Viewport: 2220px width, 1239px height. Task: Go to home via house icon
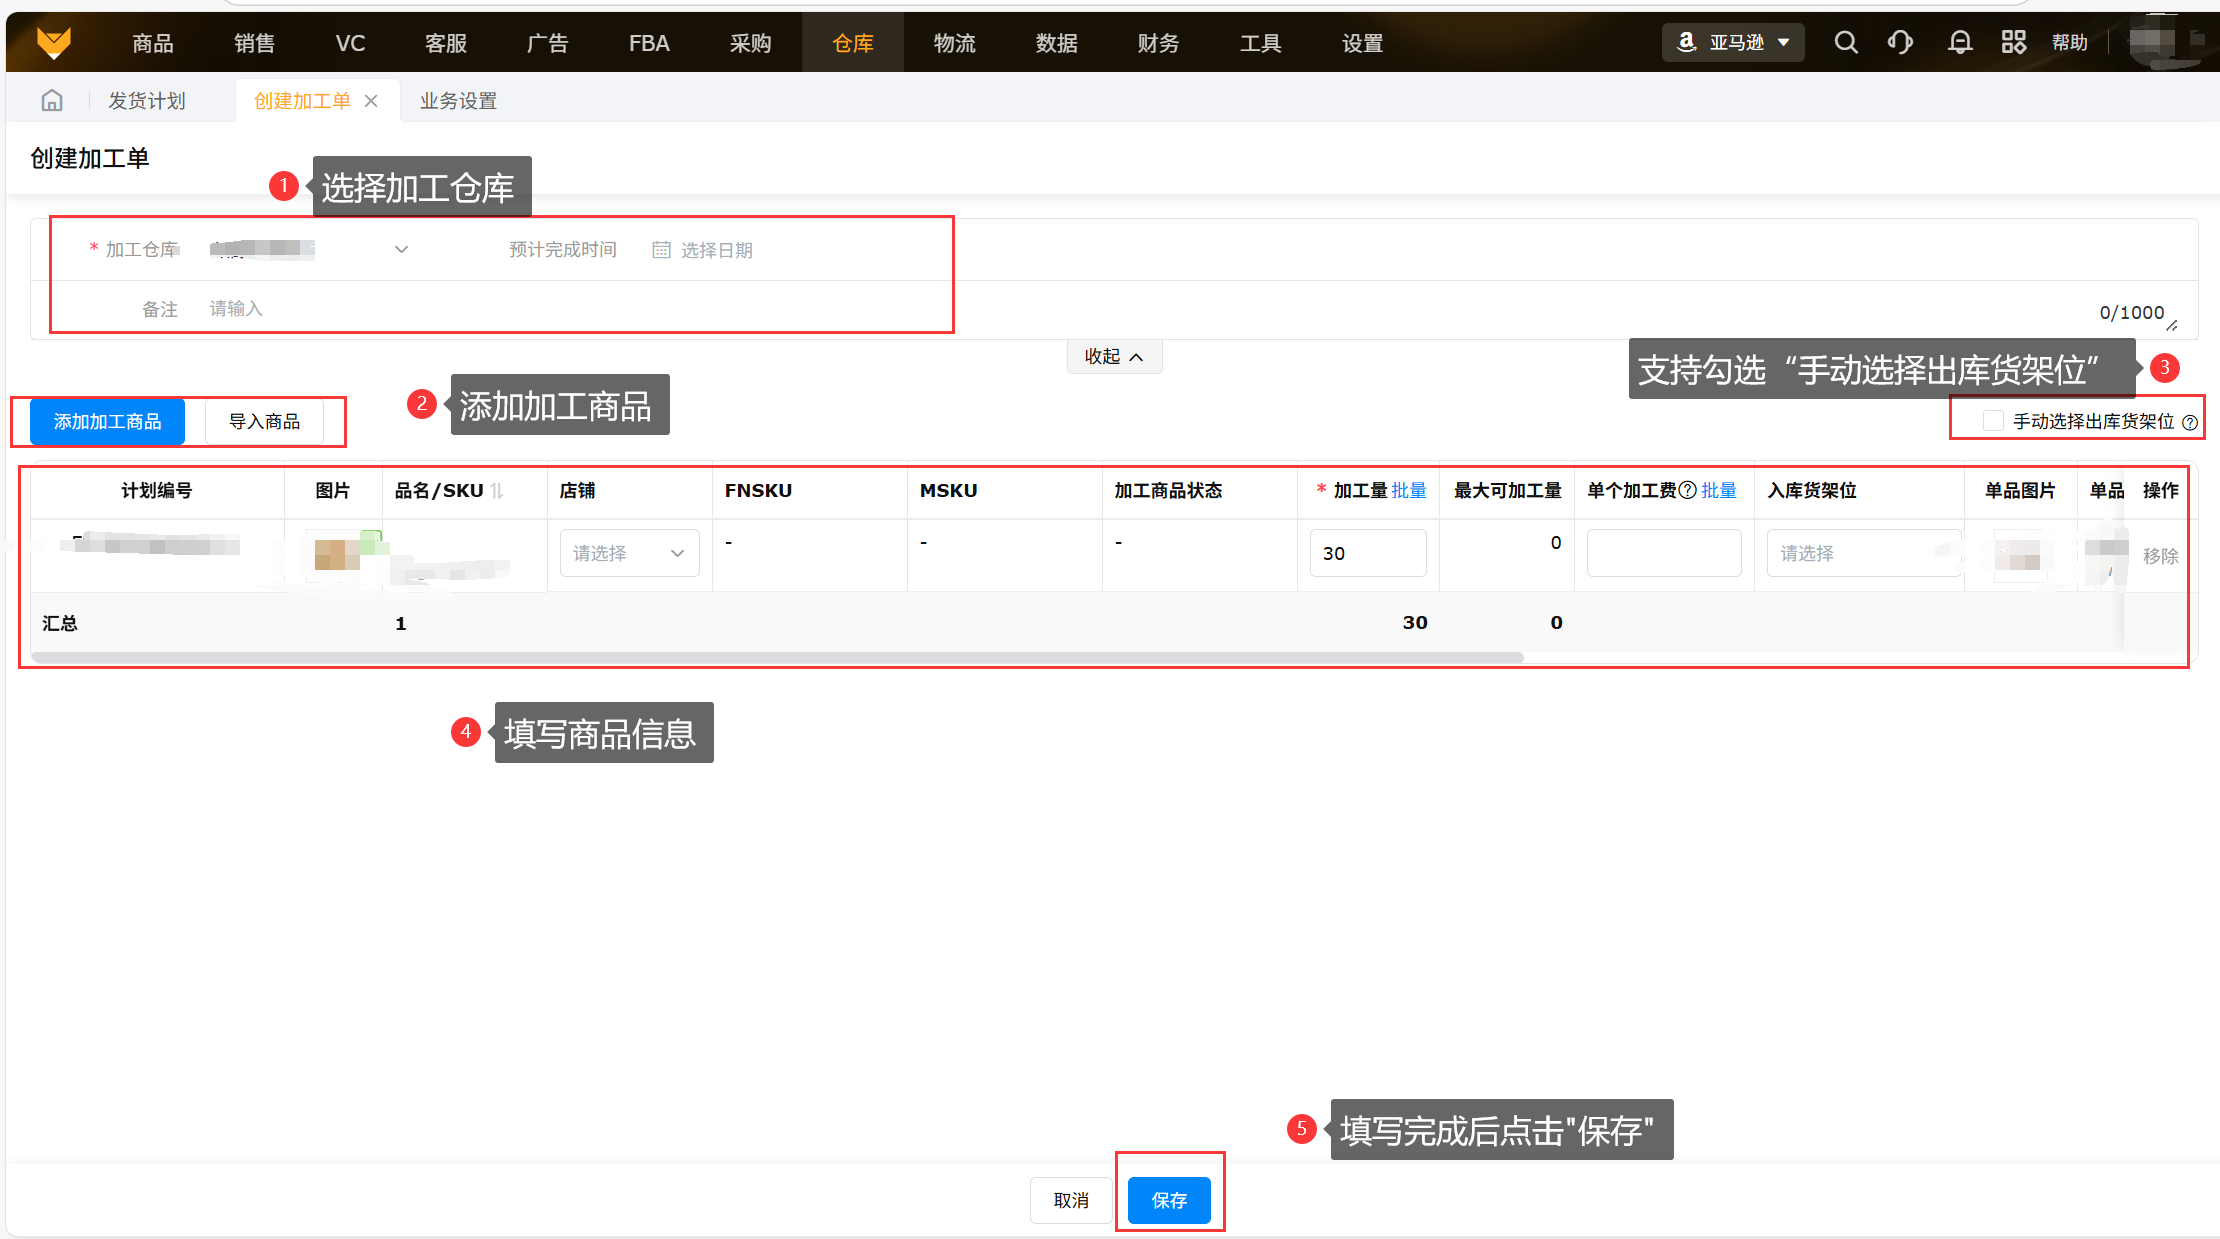pos(52,100)
